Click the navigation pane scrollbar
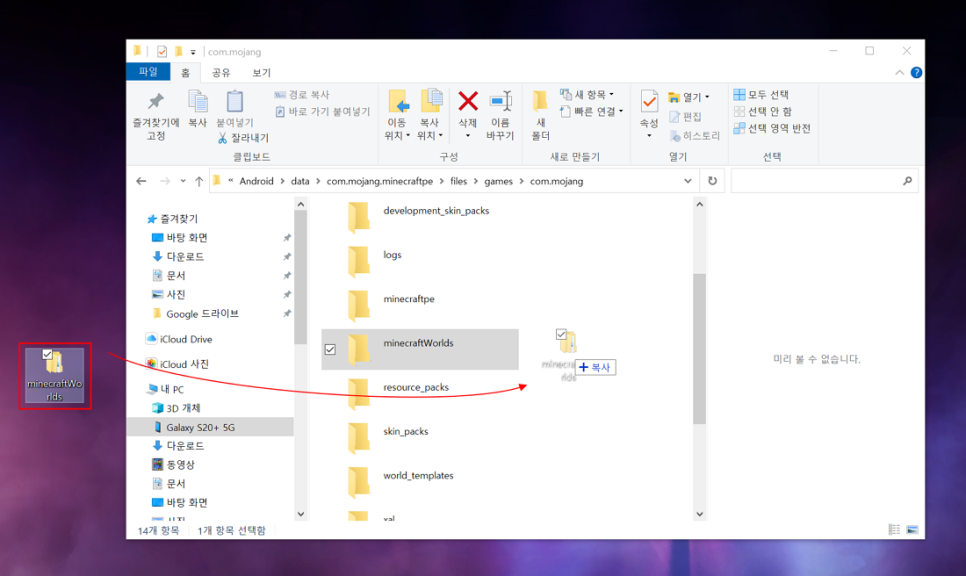The height and width of the screenshot is (576, 966). pos(301,277)
